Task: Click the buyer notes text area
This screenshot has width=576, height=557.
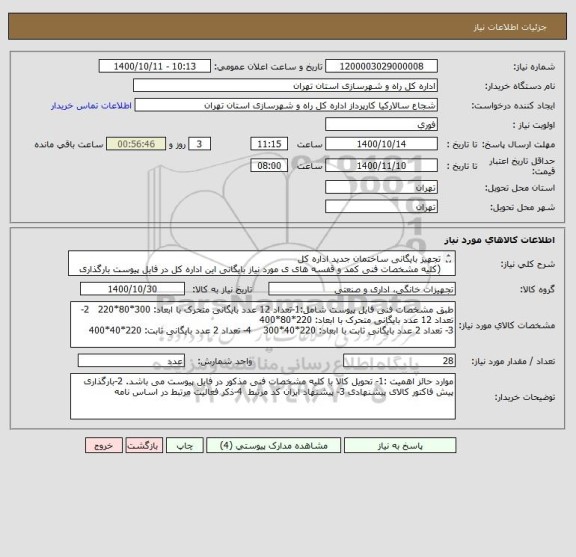Action: click(263, 396)
